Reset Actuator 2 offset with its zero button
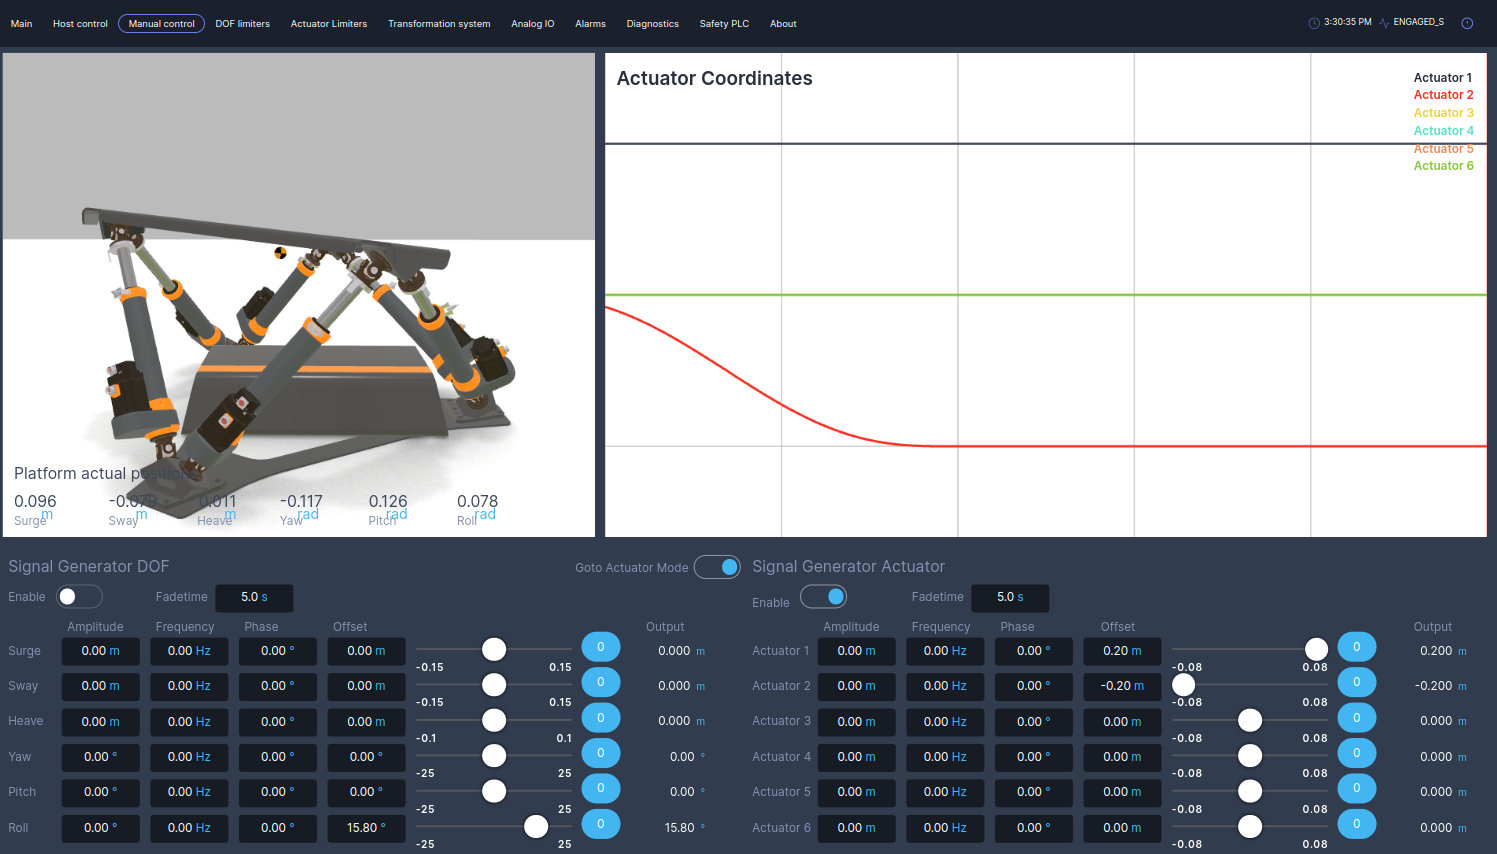 [1356, 682]
